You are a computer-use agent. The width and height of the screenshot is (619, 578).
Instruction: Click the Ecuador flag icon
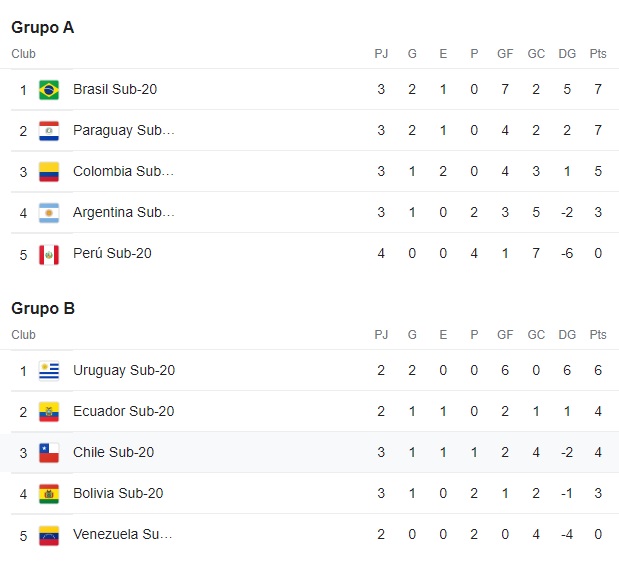point(49,412)
